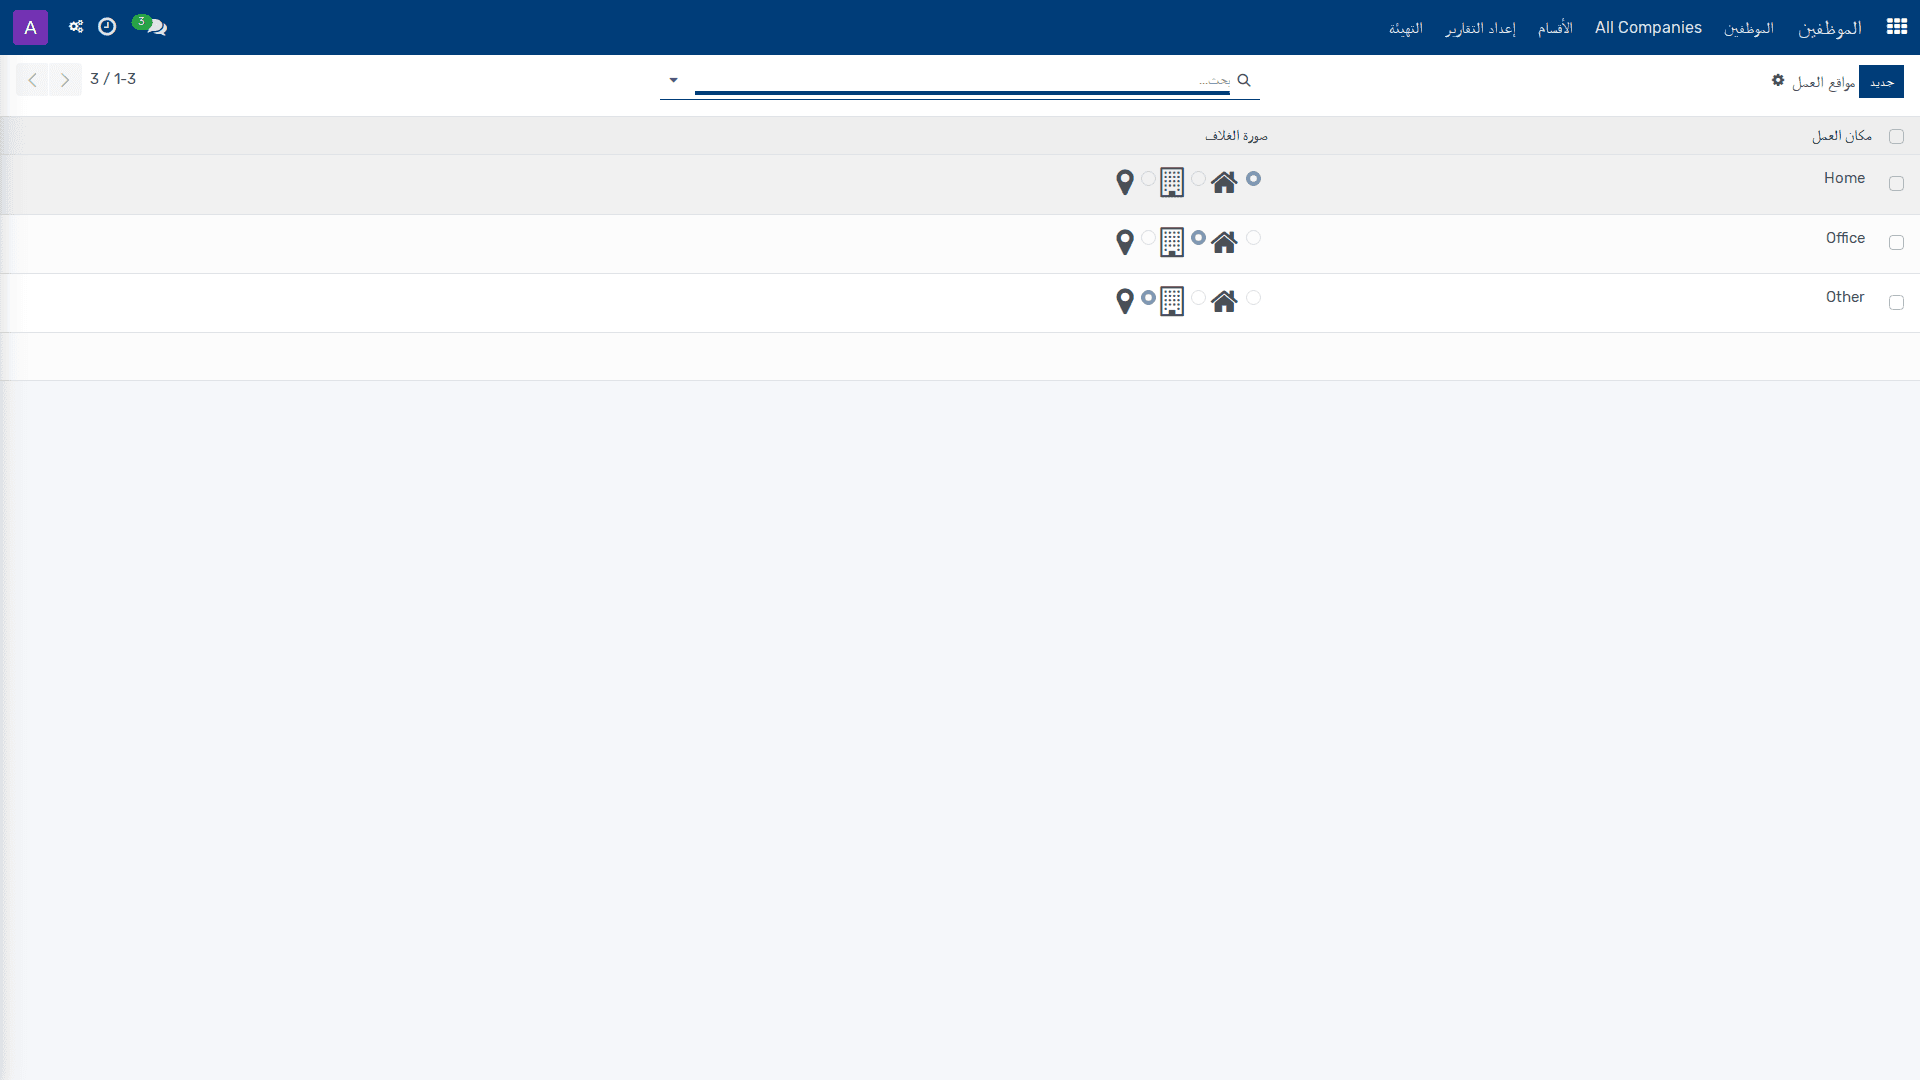The height and width of the screenshot is (1080, 1920).
Task: Open the activities clock icon
Action: (107, 27)
